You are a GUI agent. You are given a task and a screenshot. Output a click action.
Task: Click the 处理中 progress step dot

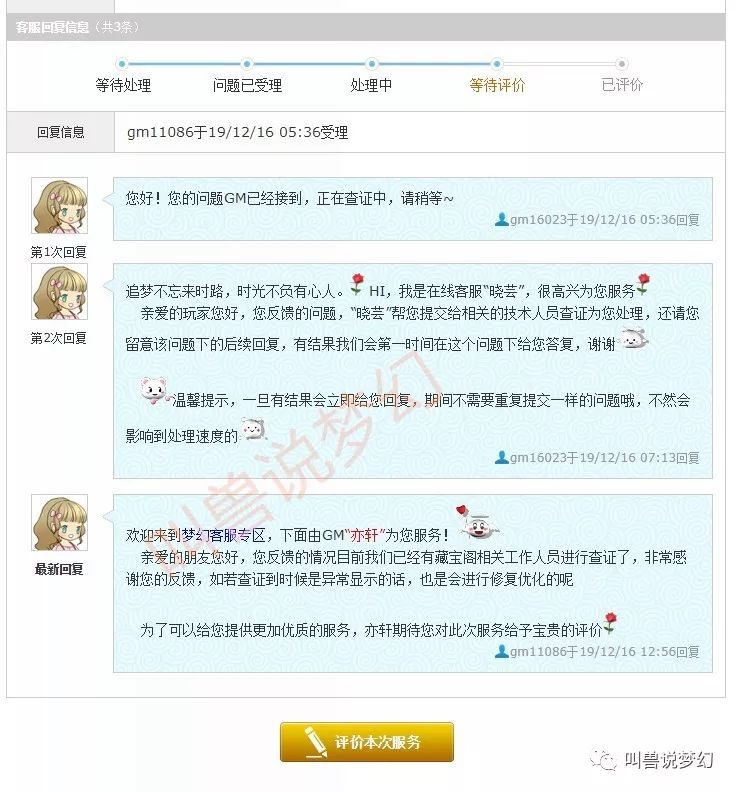tap(371, 64)
